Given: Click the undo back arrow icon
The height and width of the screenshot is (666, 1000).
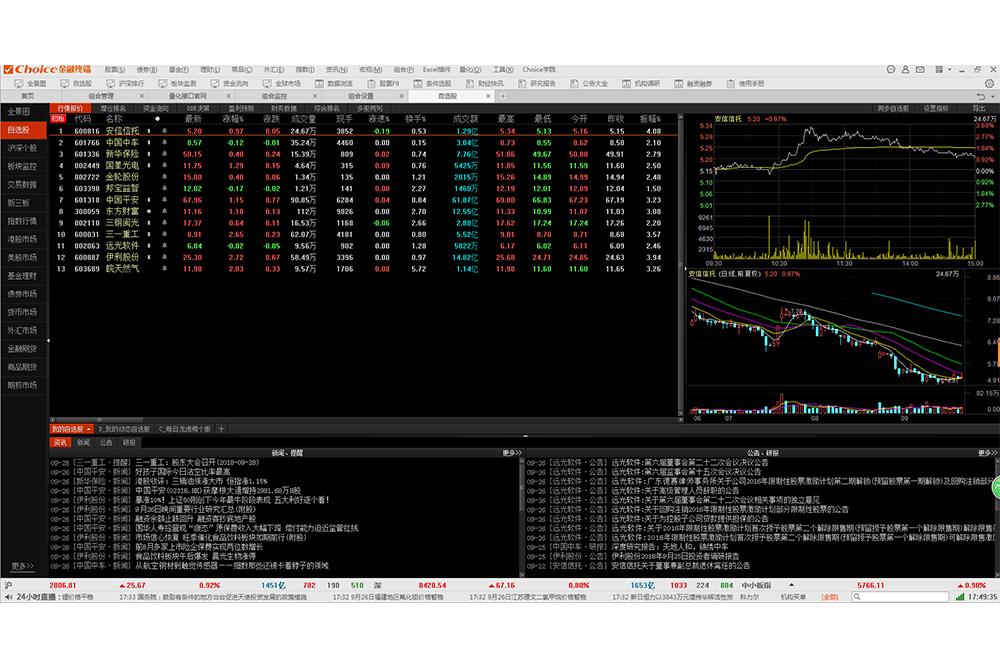Looking at the screenshot, I should point(981,96).
